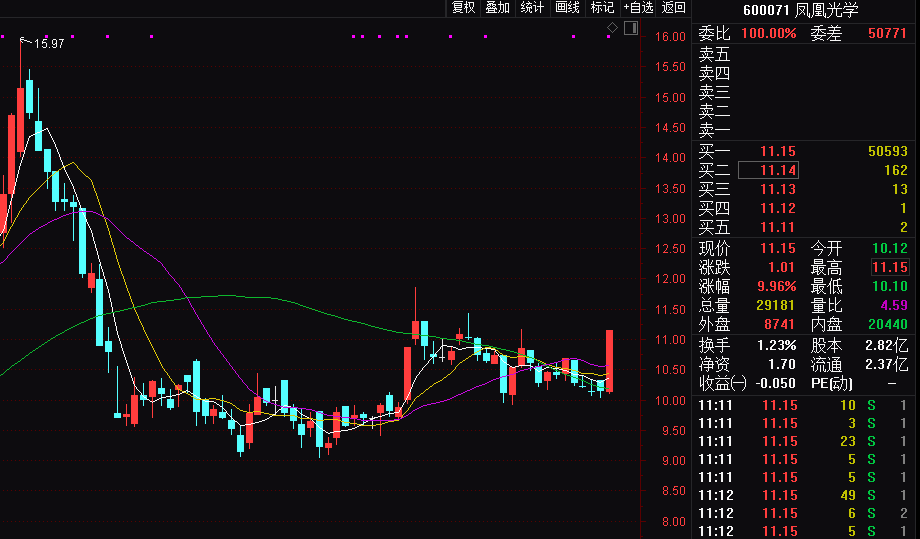Click the 11:12 trade row with volume 49
The image size is (920, 539).
803,495
